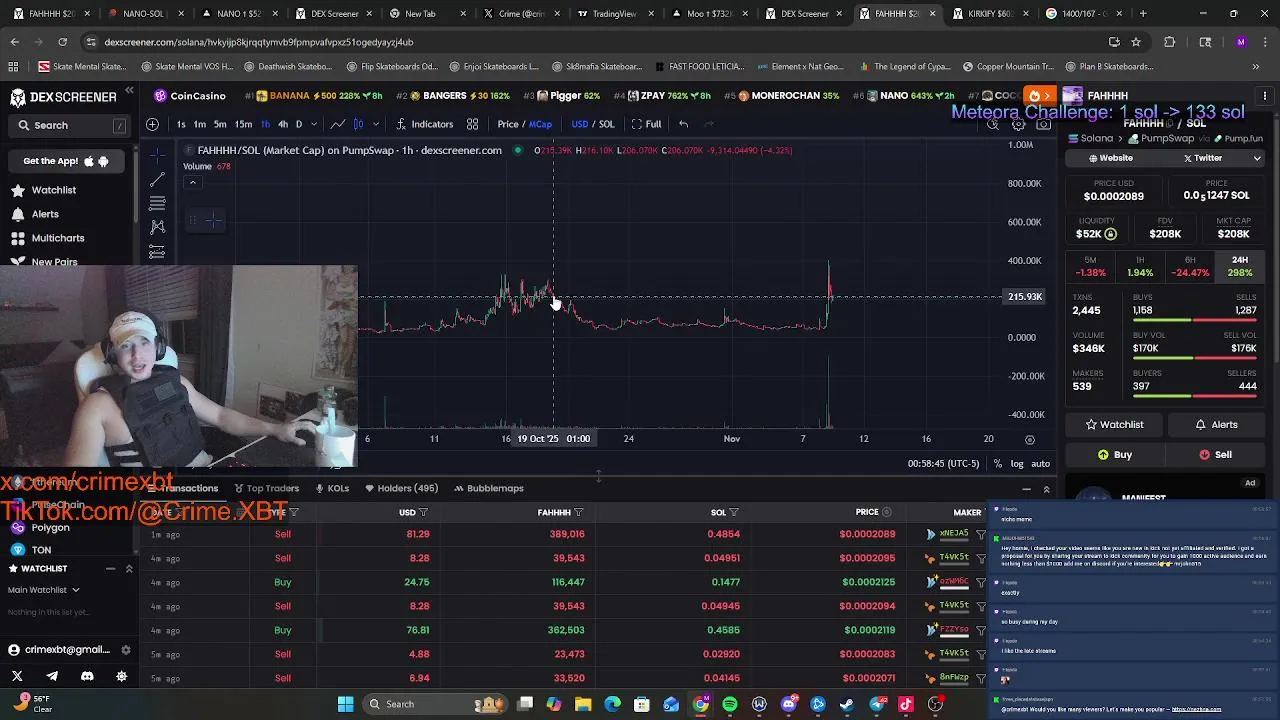This screenshot has width=1280, height=720.
Task: Focus the DEX Screener search field
Action: 68,125
